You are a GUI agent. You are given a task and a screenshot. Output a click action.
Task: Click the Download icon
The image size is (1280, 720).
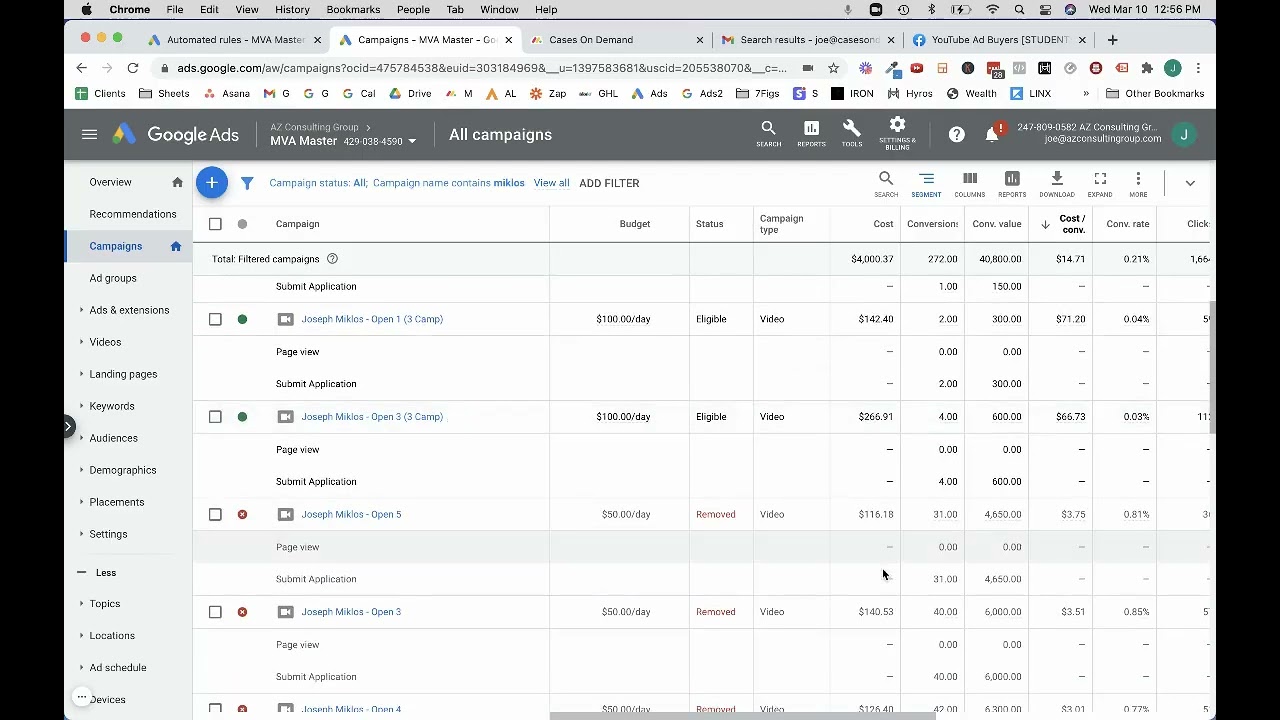click(x=1057, y=184)
